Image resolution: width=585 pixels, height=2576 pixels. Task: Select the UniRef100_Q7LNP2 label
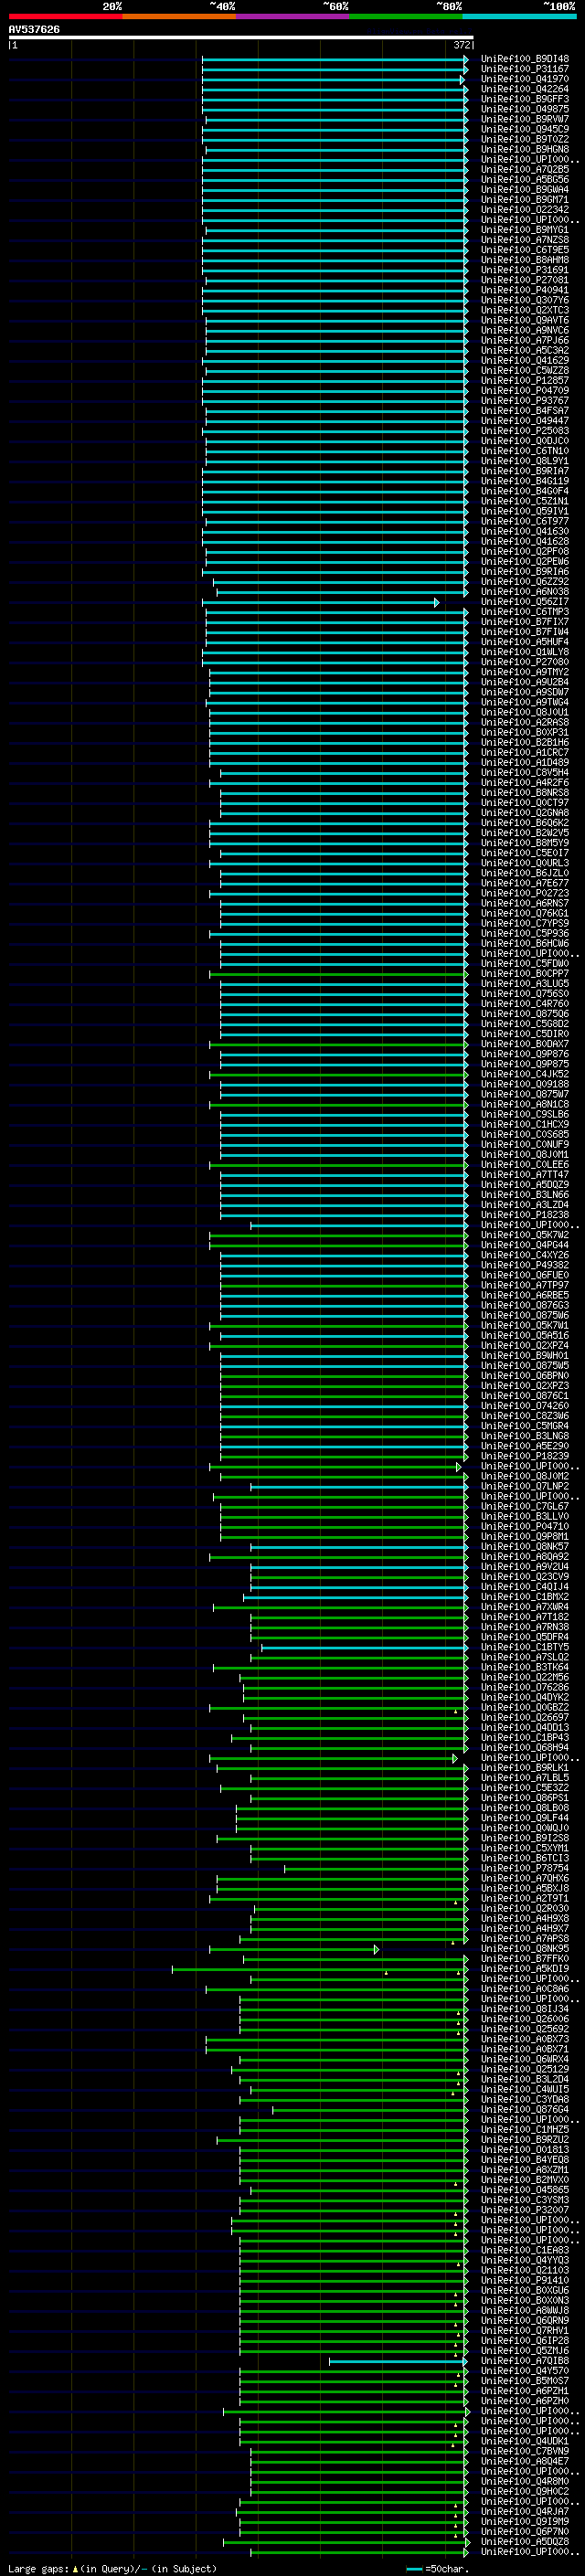click(525, 1486)
